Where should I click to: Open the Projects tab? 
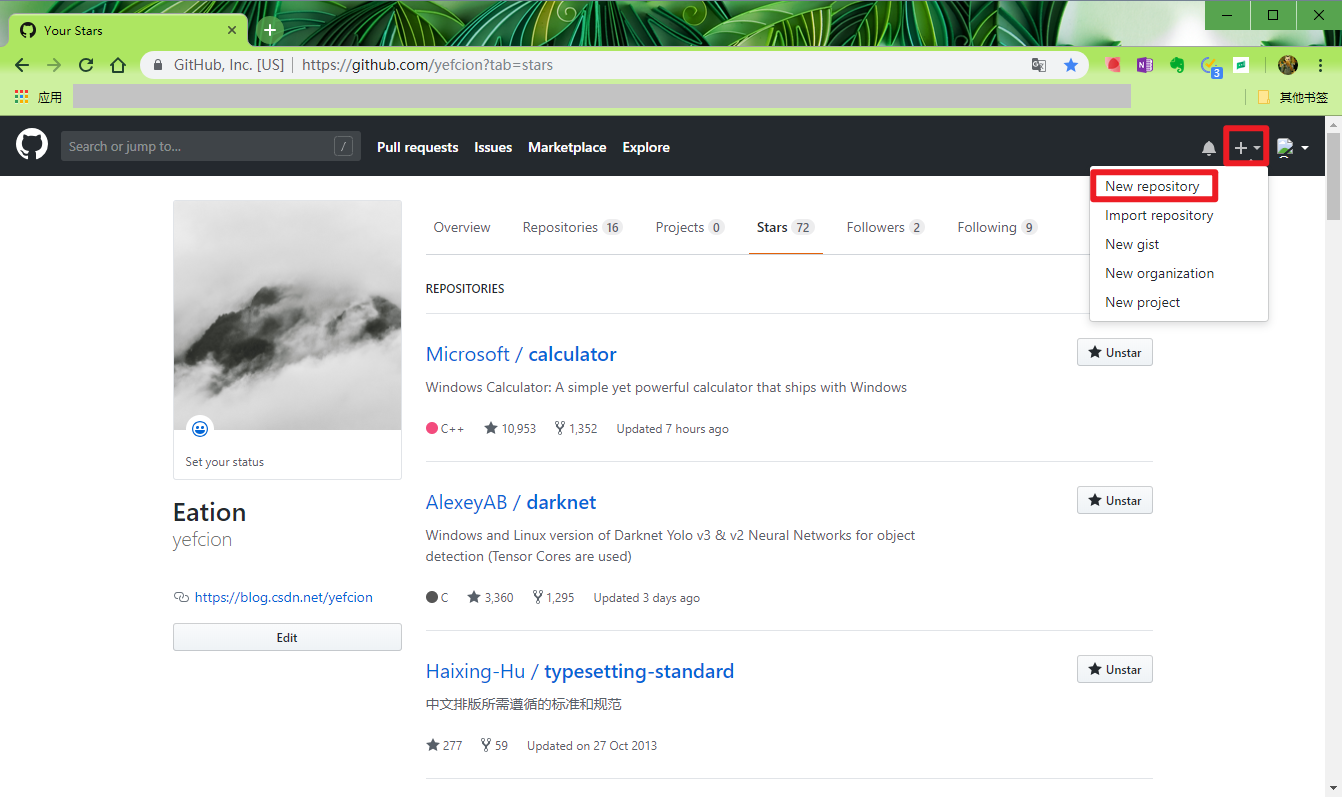[689, 227]
